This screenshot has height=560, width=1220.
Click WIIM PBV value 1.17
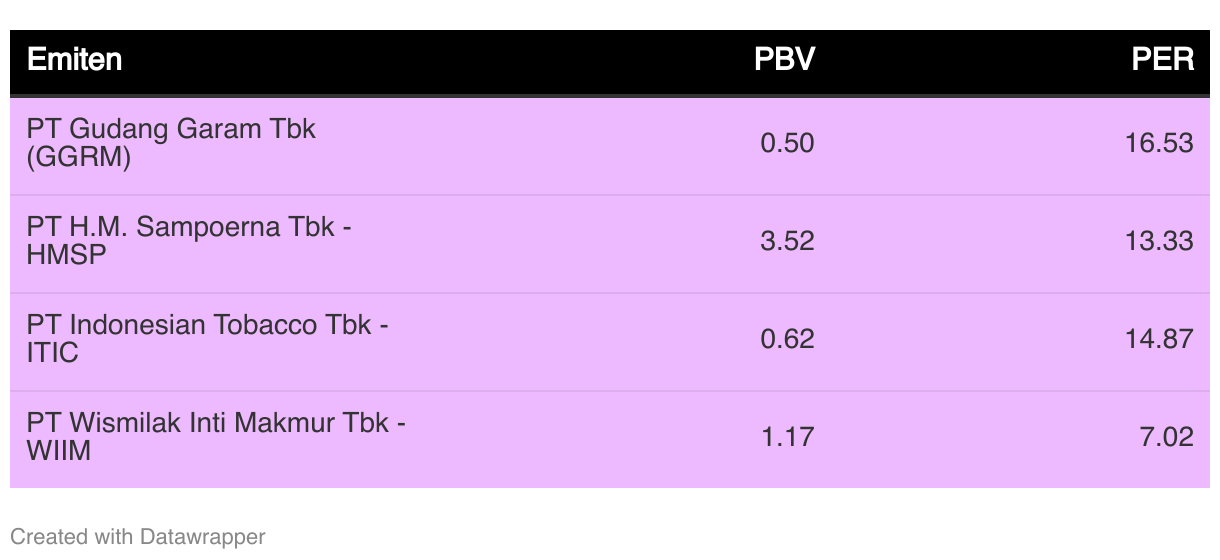[787, 437]
